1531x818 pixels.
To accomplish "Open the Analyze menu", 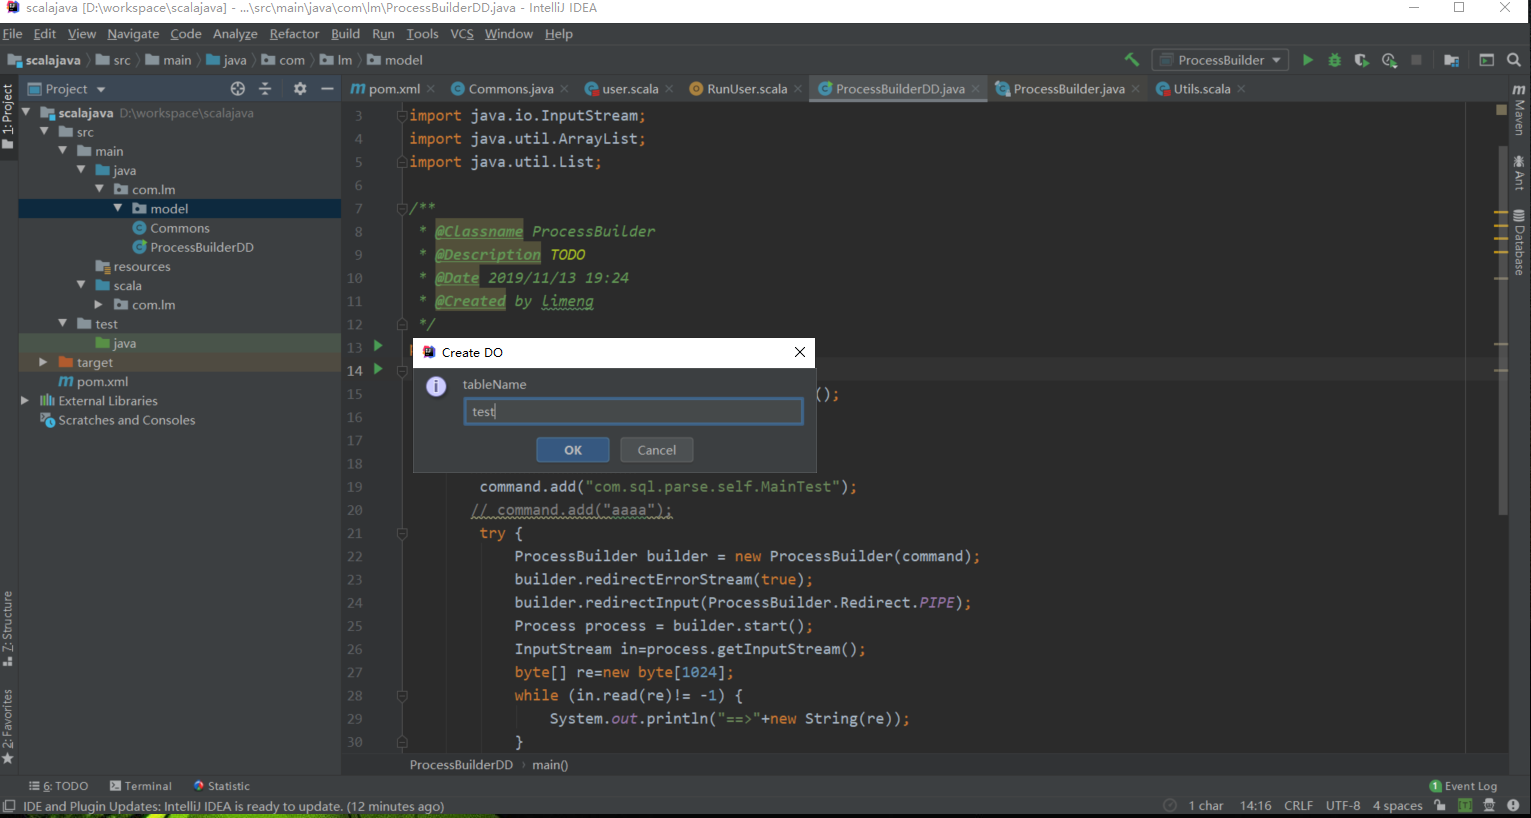I will [235, 33].
